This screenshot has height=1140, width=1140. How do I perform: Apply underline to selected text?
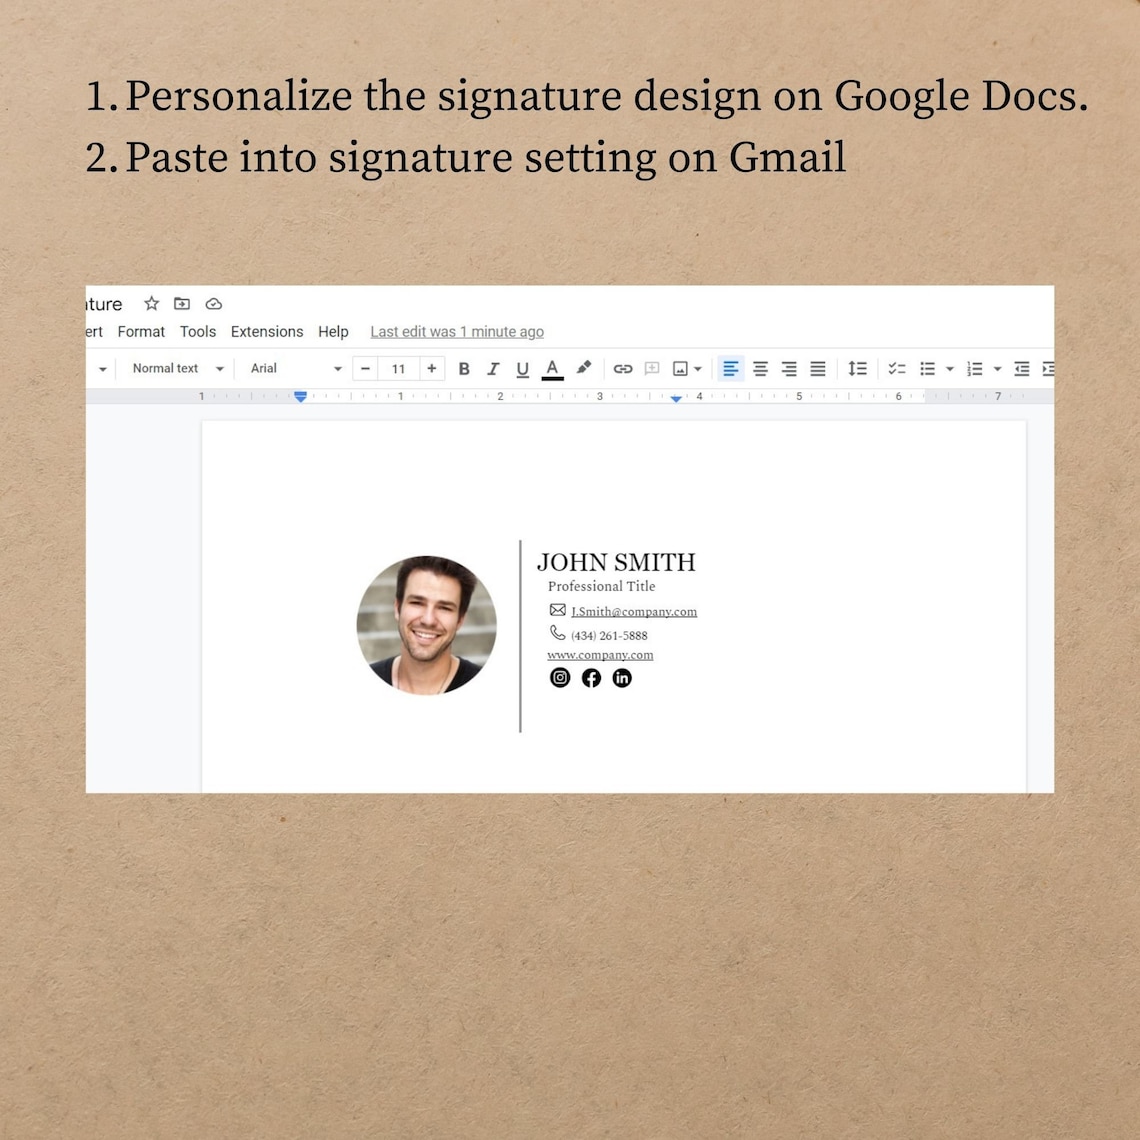tap(522, 368)
